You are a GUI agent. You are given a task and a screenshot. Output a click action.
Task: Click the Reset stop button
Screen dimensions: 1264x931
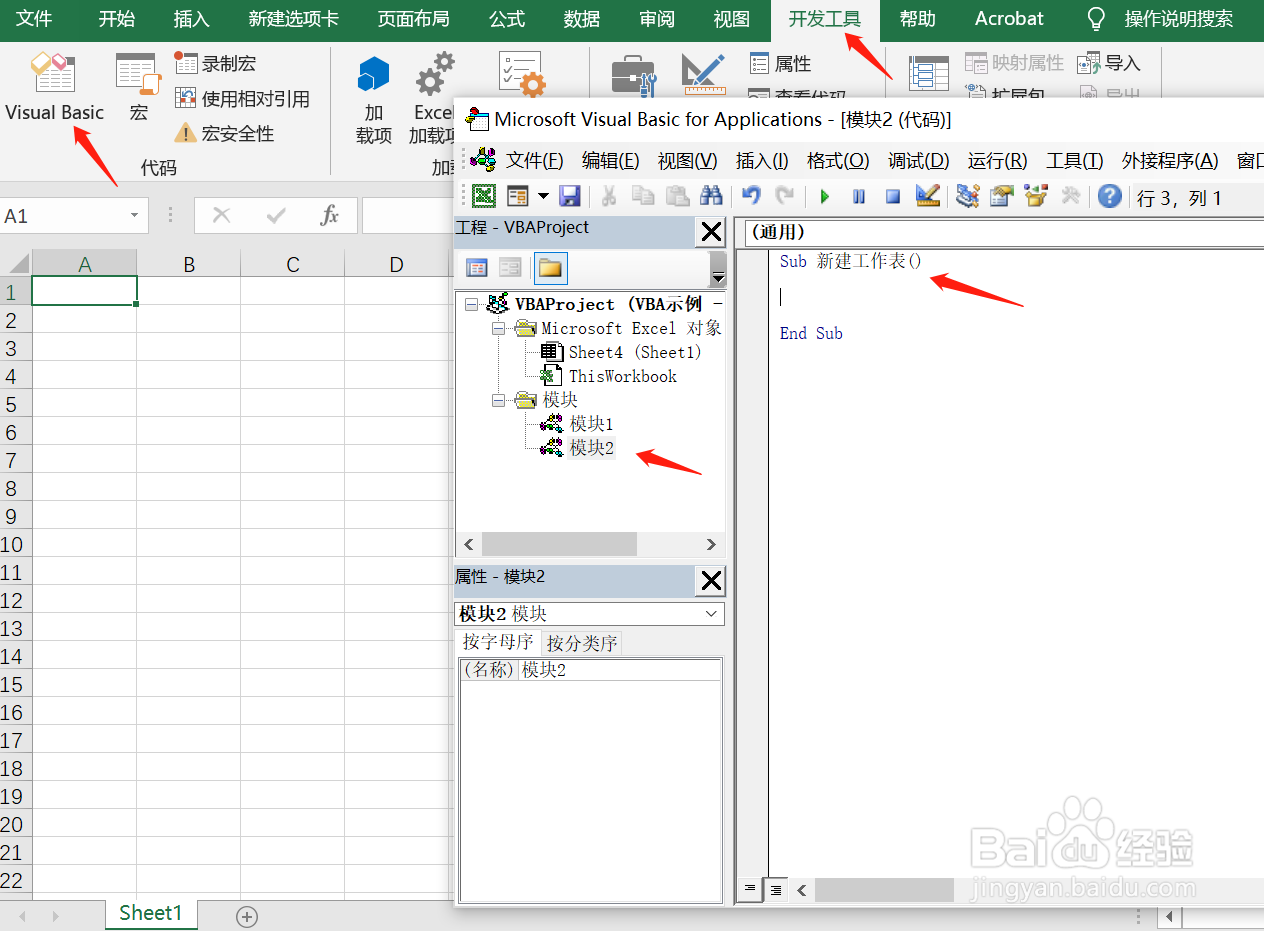click(x=893, y=196)
